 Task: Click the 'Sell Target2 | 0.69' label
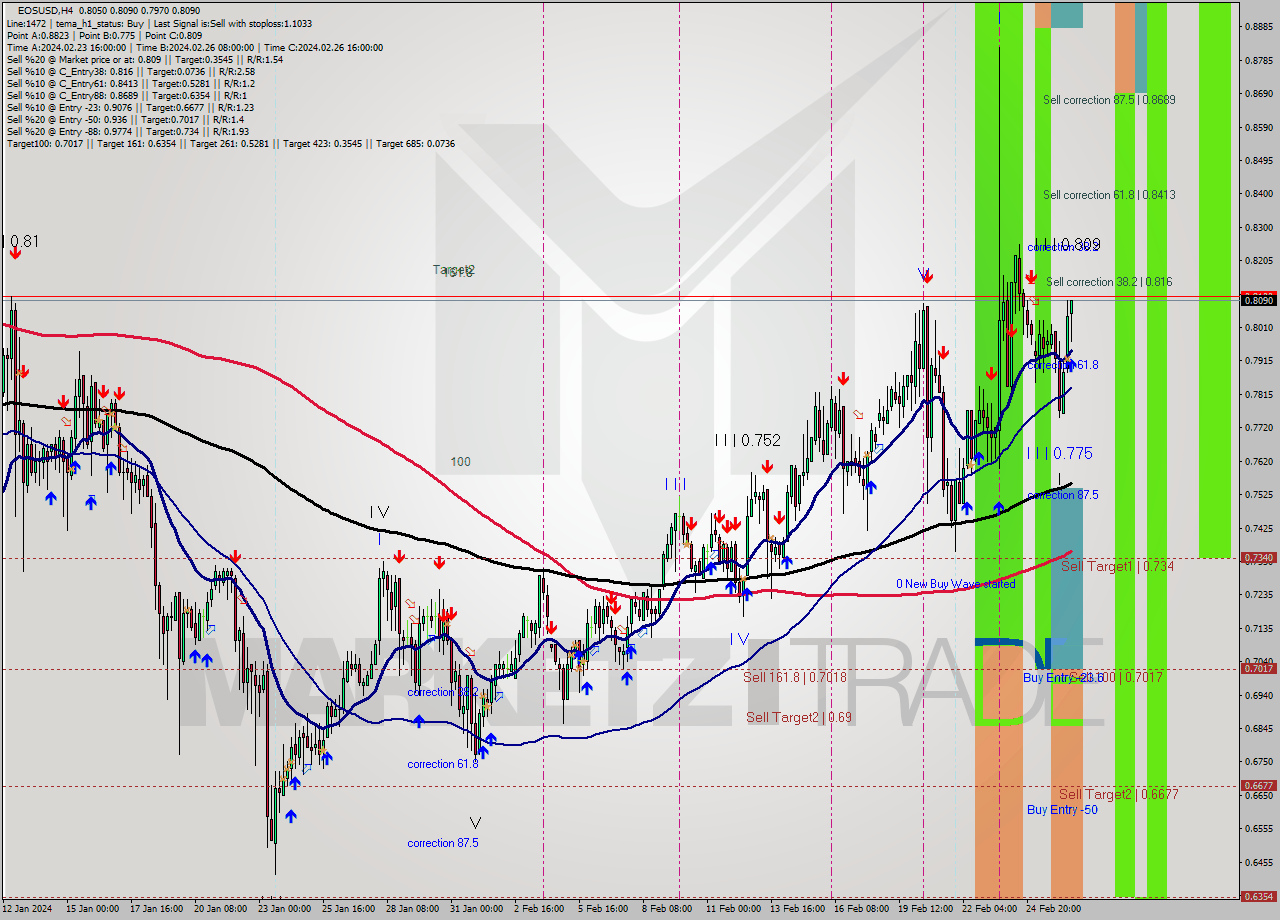point(799,717)
